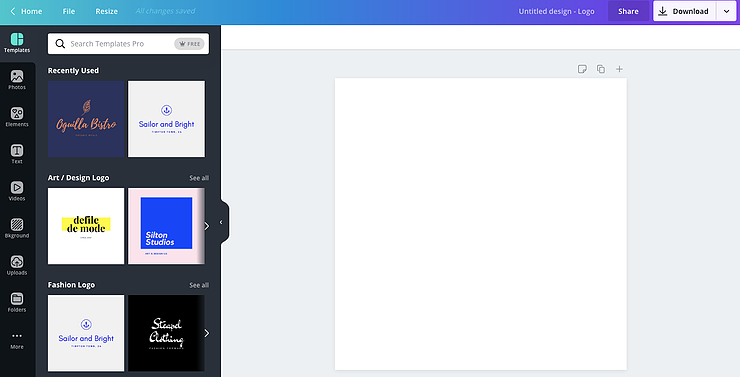This screenshot has width=740, height=377.
Task: Open the Videos sidebar tab
Action: pos(17,191)
